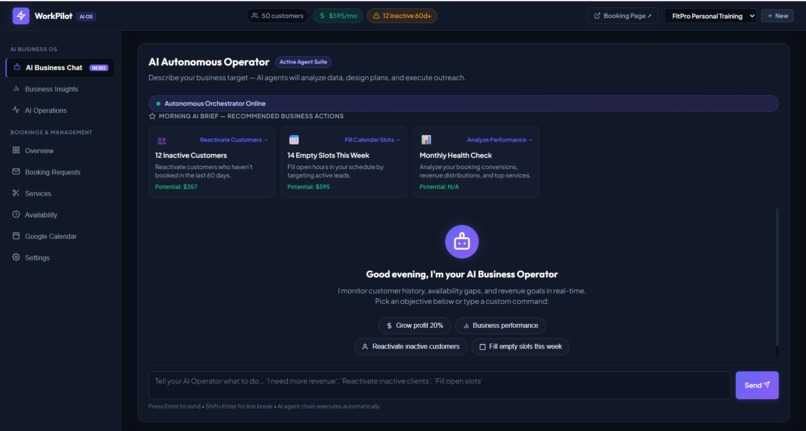Open AI Business Chat in sidebar
Screen dimensions: 806x431
[x=60, y=67]
